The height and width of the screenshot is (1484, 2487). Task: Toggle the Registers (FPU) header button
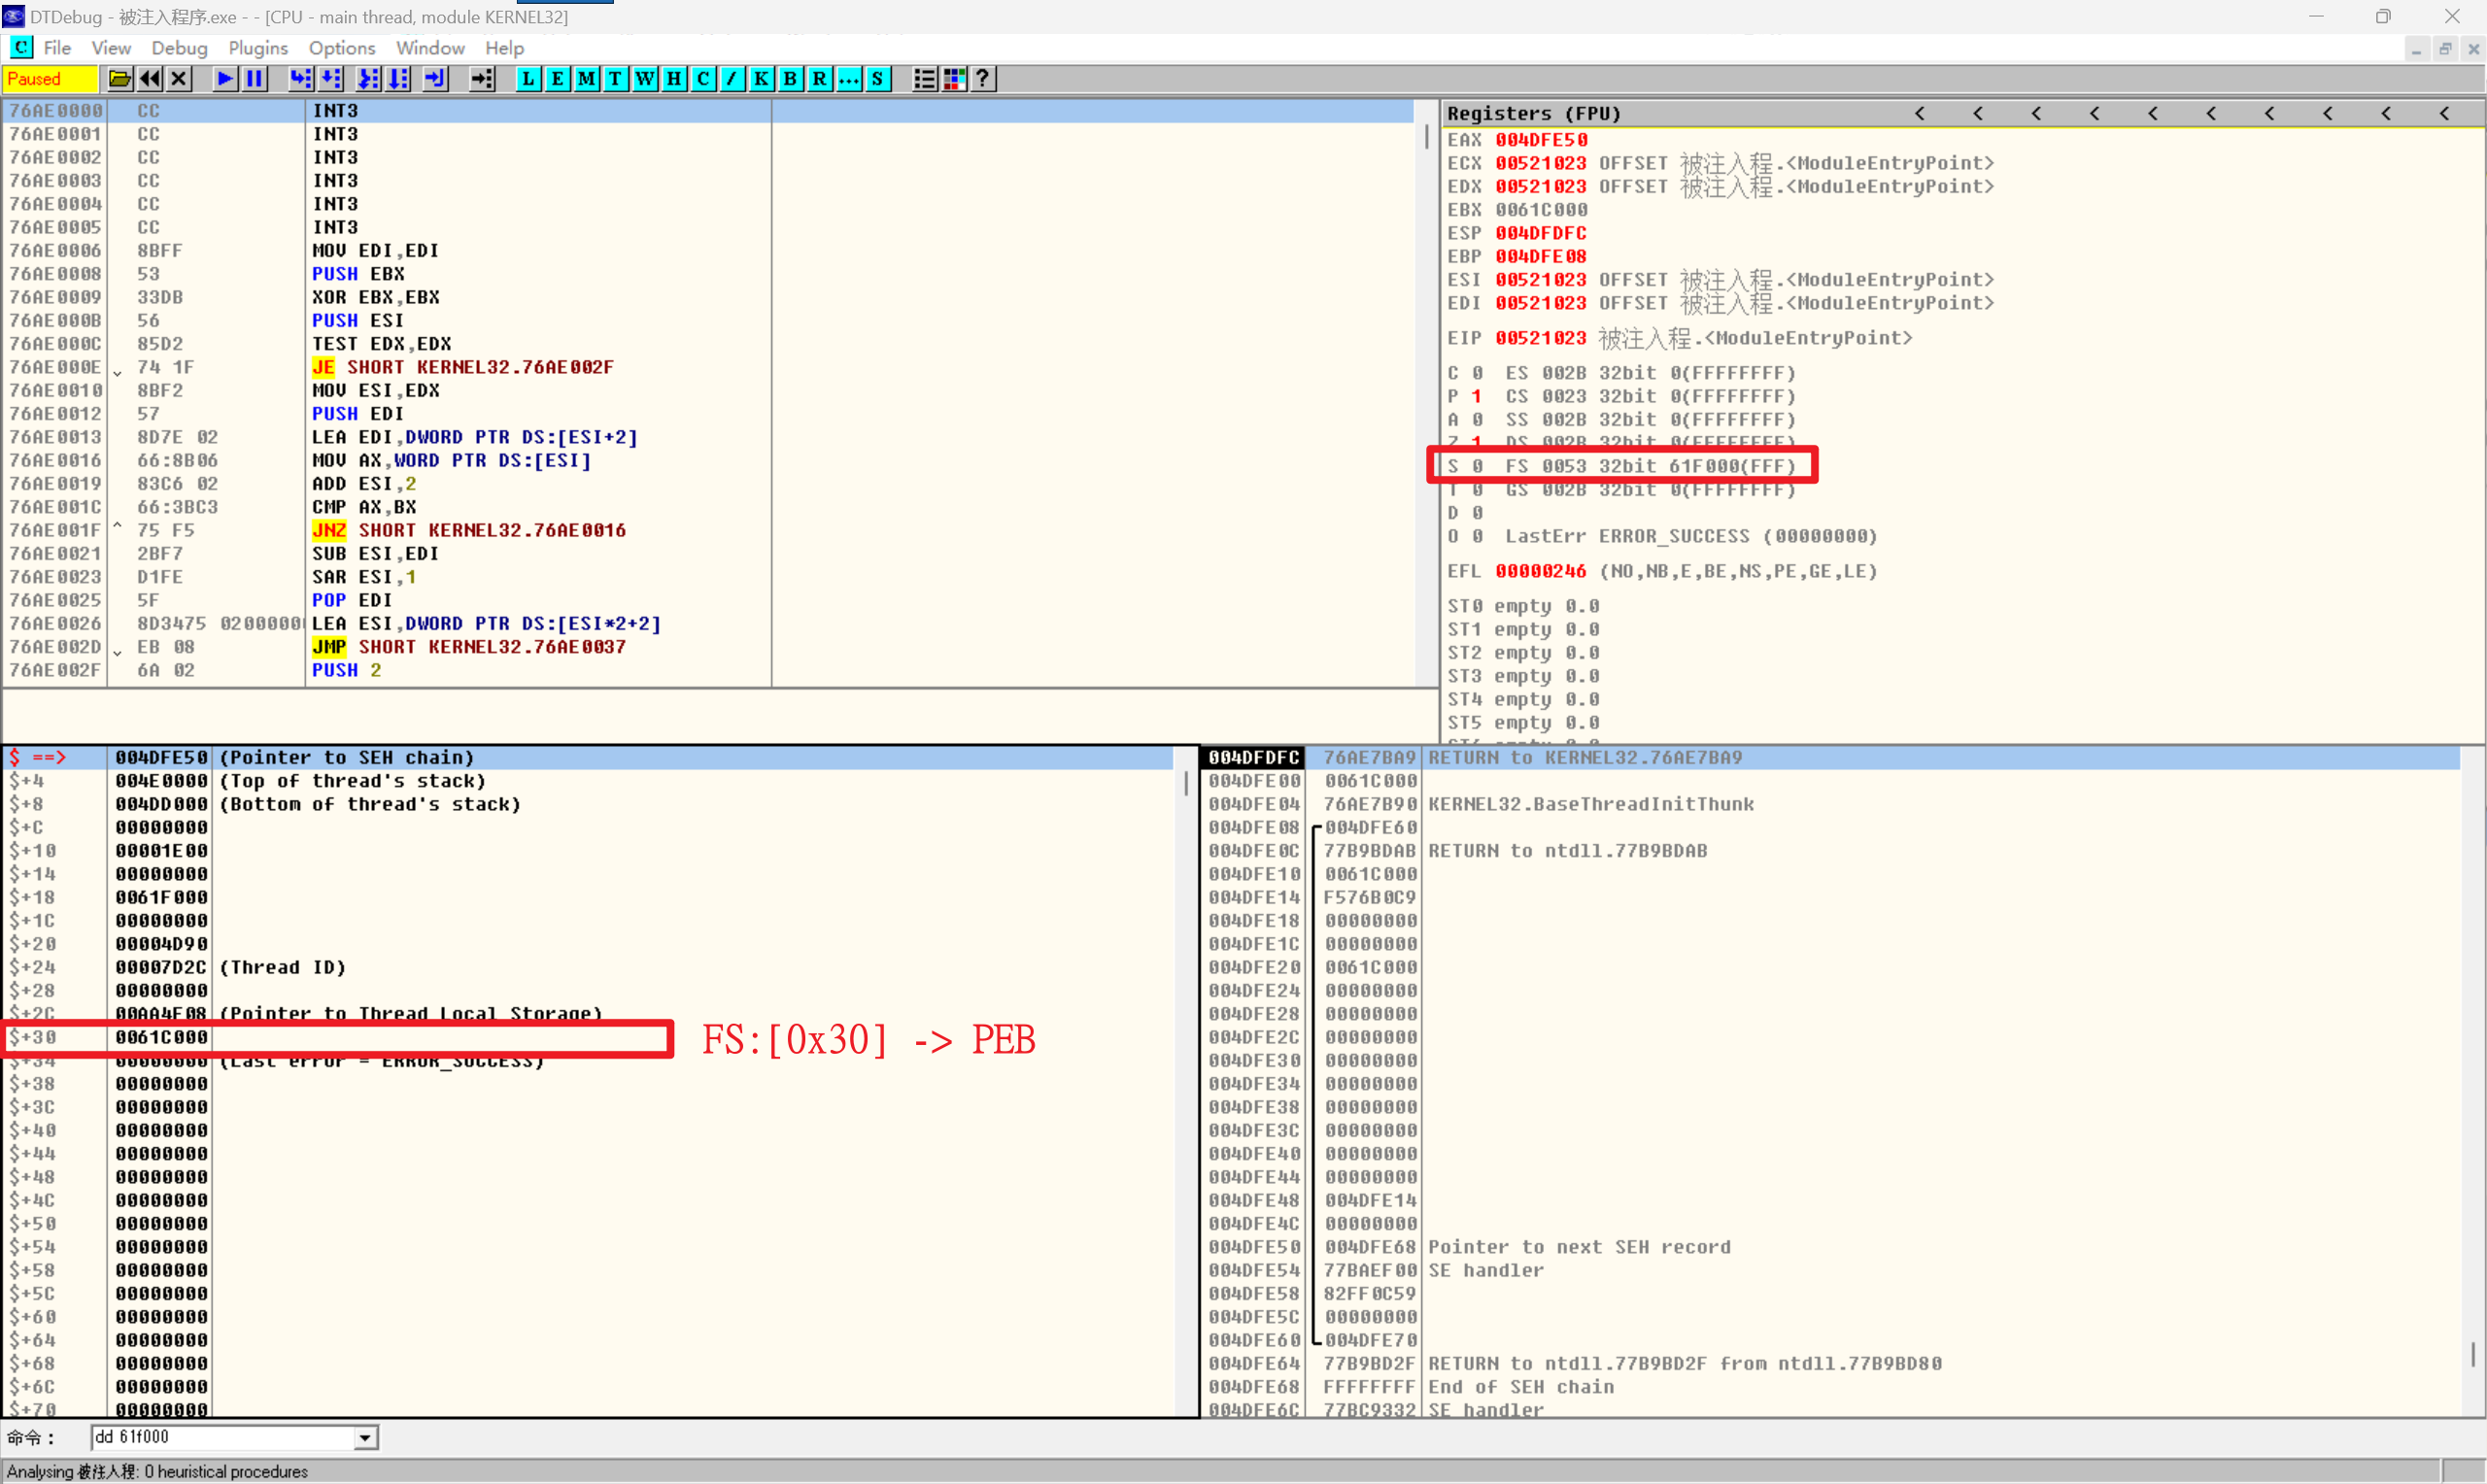pos(1533,113)
